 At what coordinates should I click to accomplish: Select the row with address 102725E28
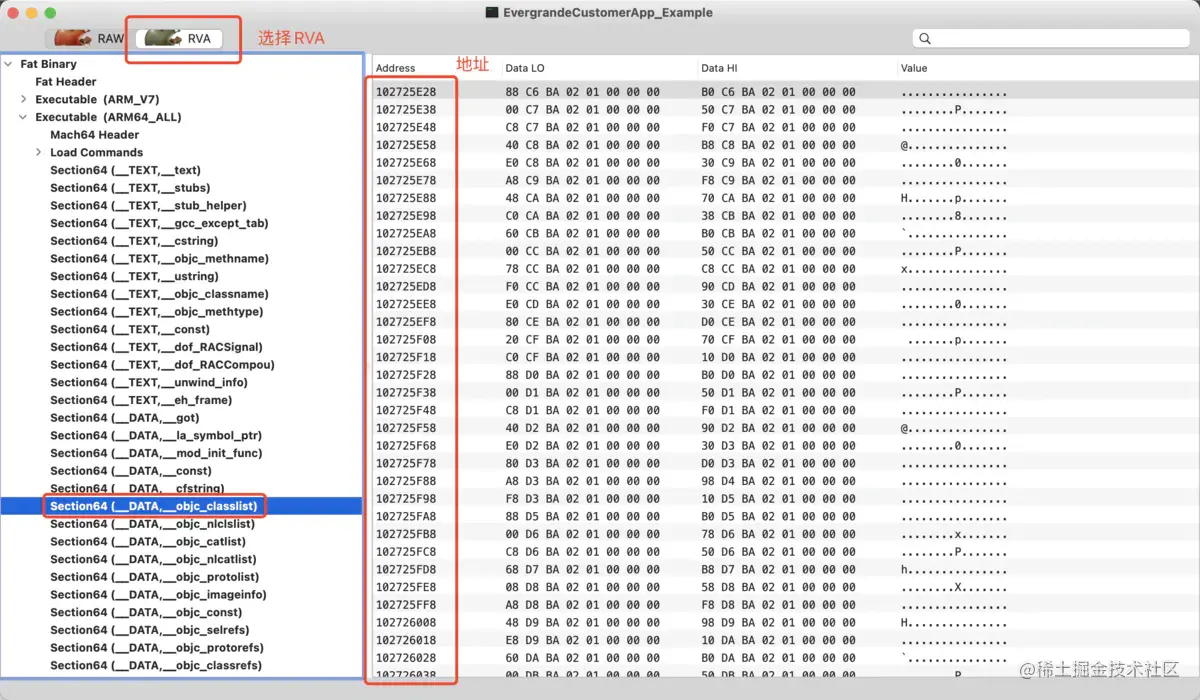click(784, 92)
